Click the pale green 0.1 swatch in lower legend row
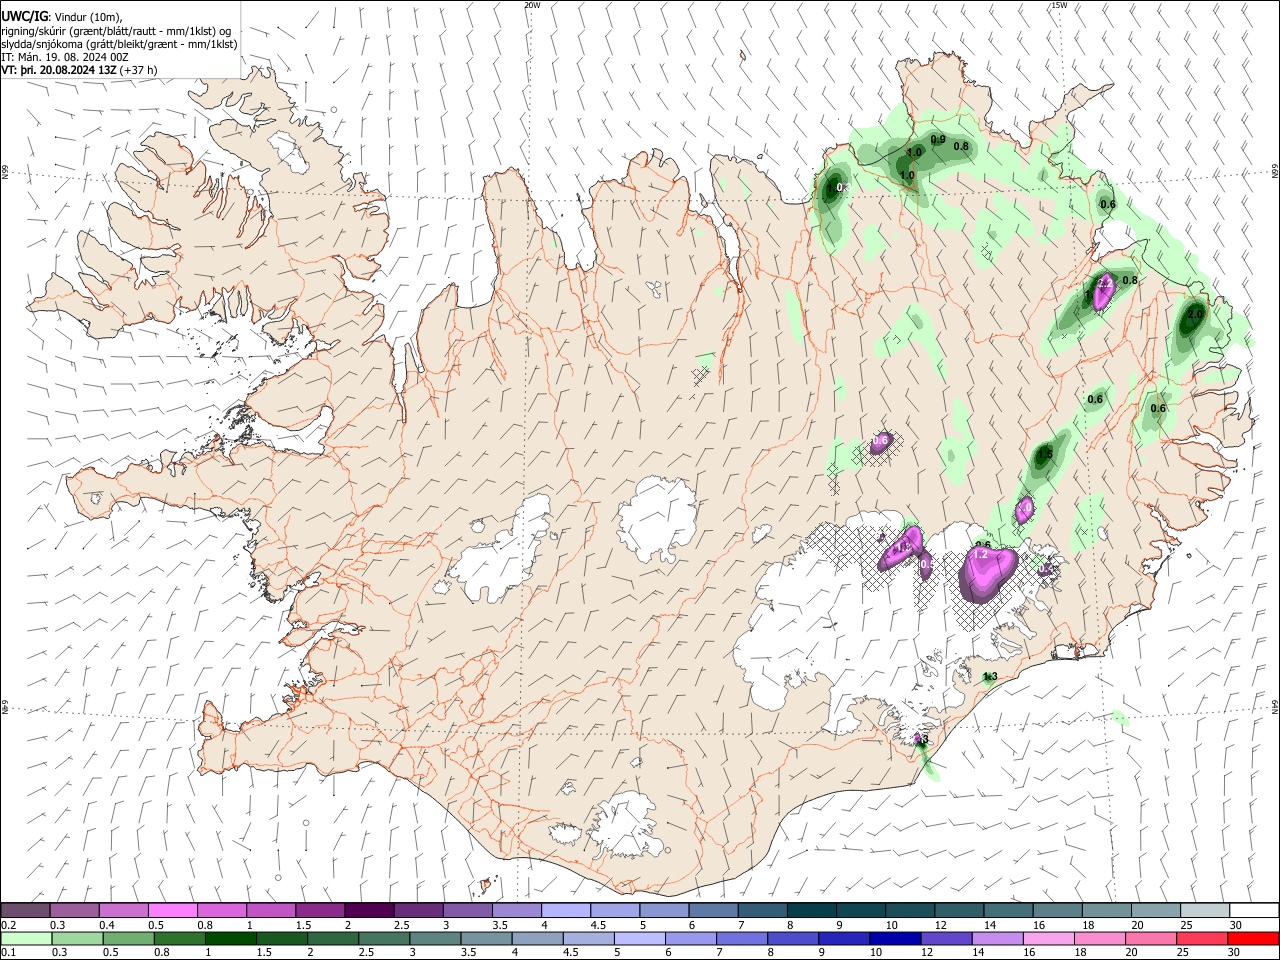The image size is (1280, 960). tap(25, 938)
